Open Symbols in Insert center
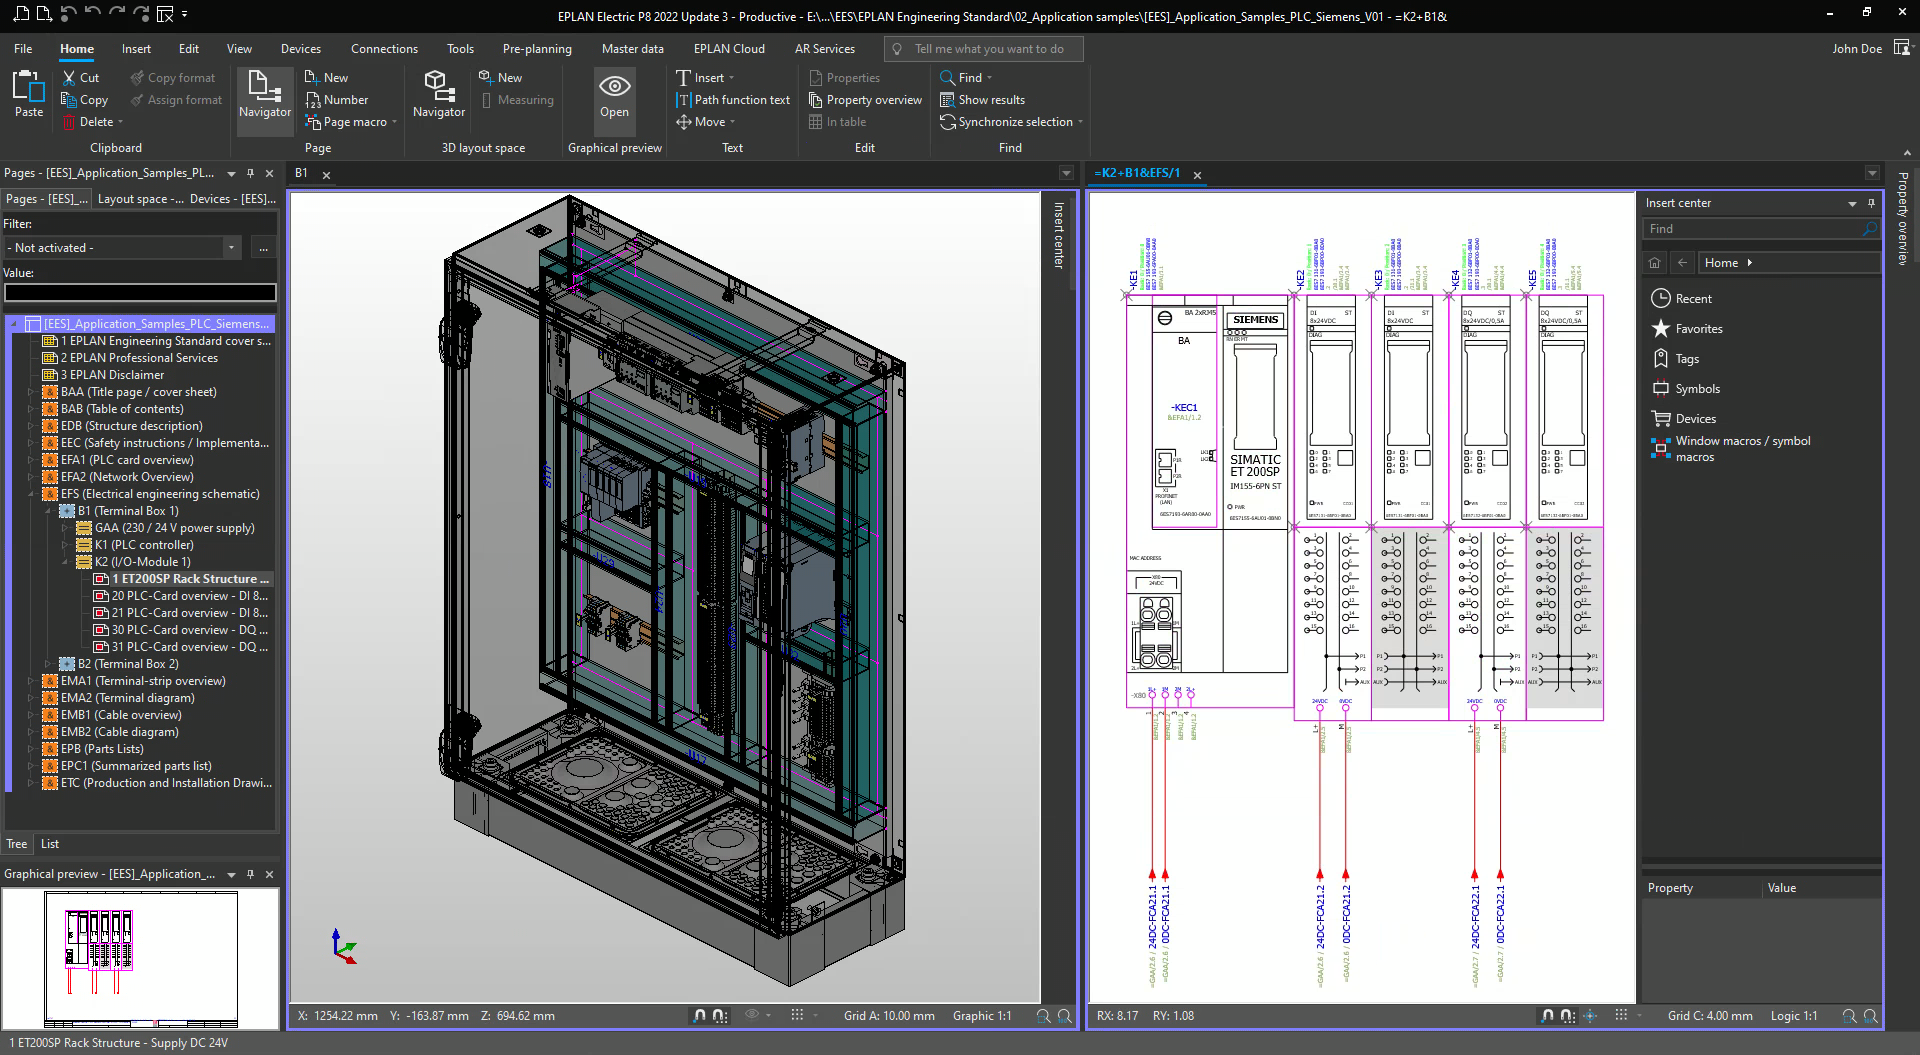 click(1697, 389)
